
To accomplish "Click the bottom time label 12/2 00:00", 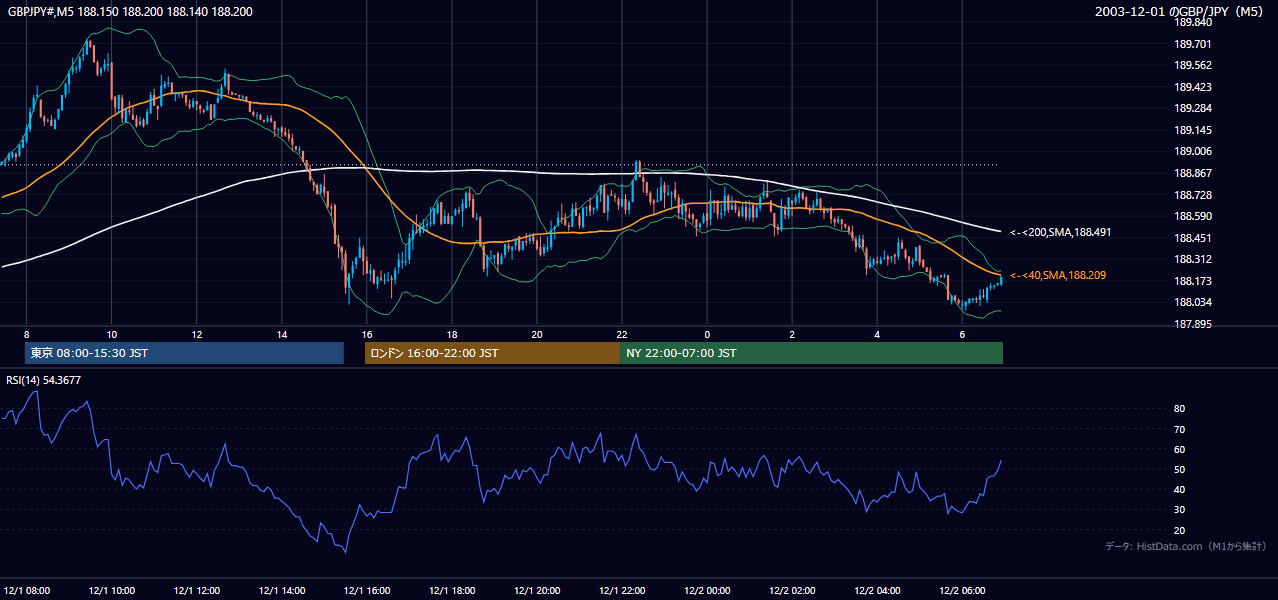I will coord(707,590).
